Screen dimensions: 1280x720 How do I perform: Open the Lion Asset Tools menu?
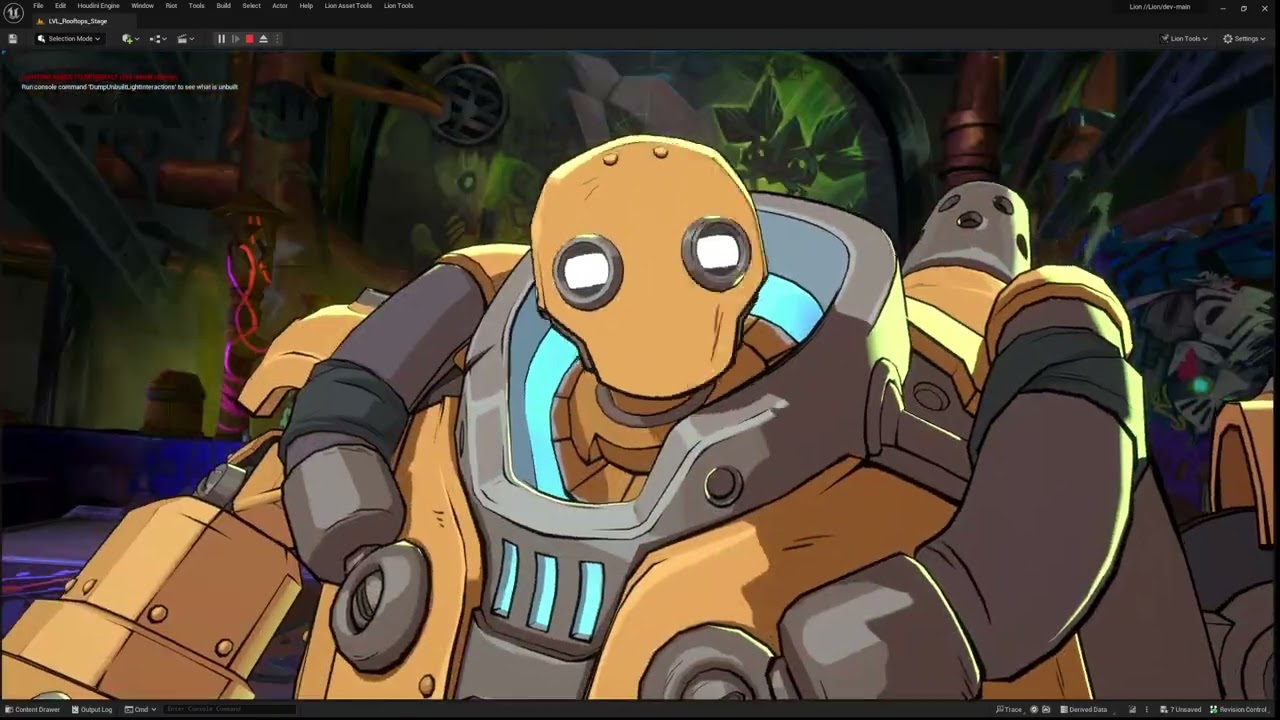click(x=348, y=6)
